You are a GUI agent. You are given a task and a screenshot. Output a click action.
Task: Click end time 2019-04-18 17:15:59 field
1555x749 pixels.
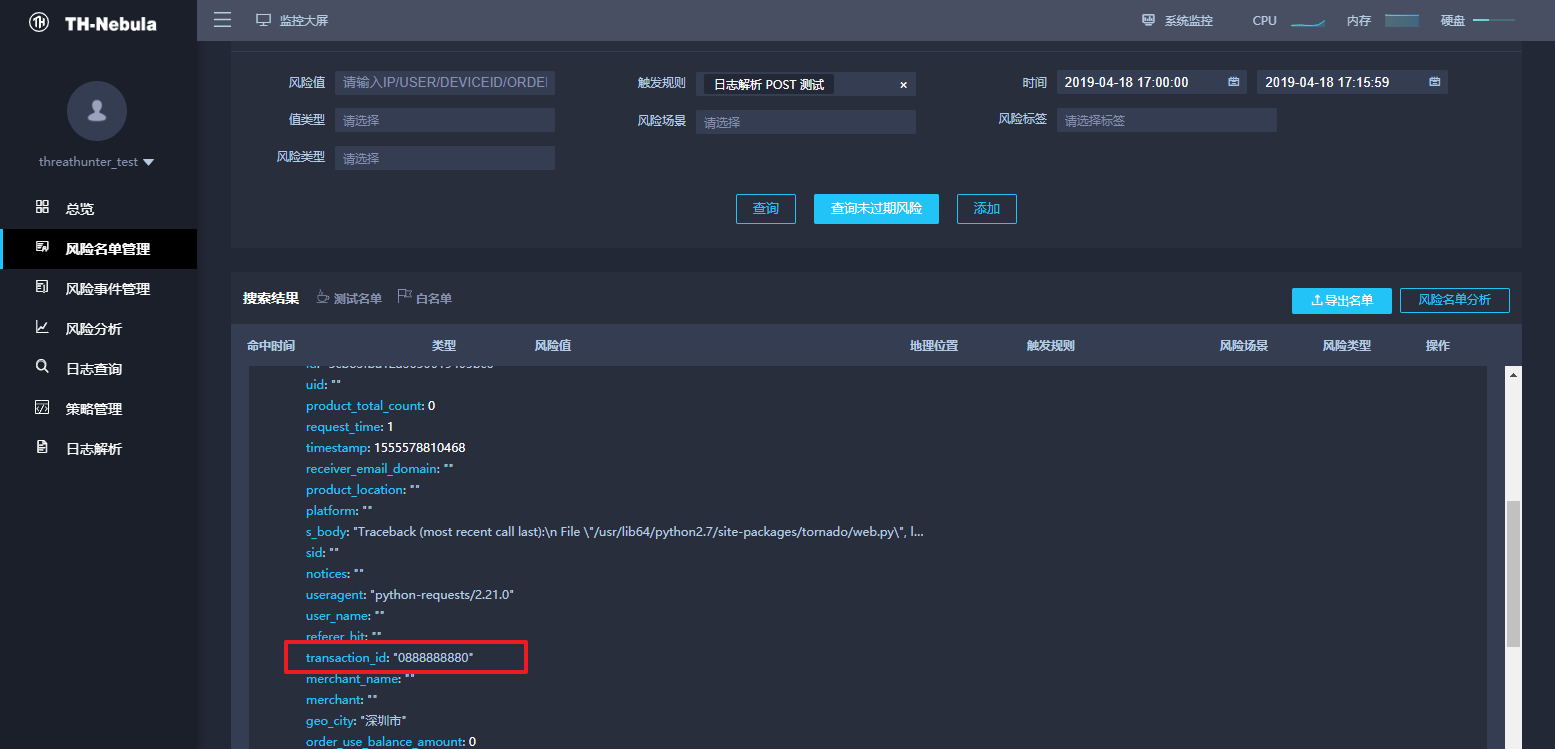point(1352,82)
